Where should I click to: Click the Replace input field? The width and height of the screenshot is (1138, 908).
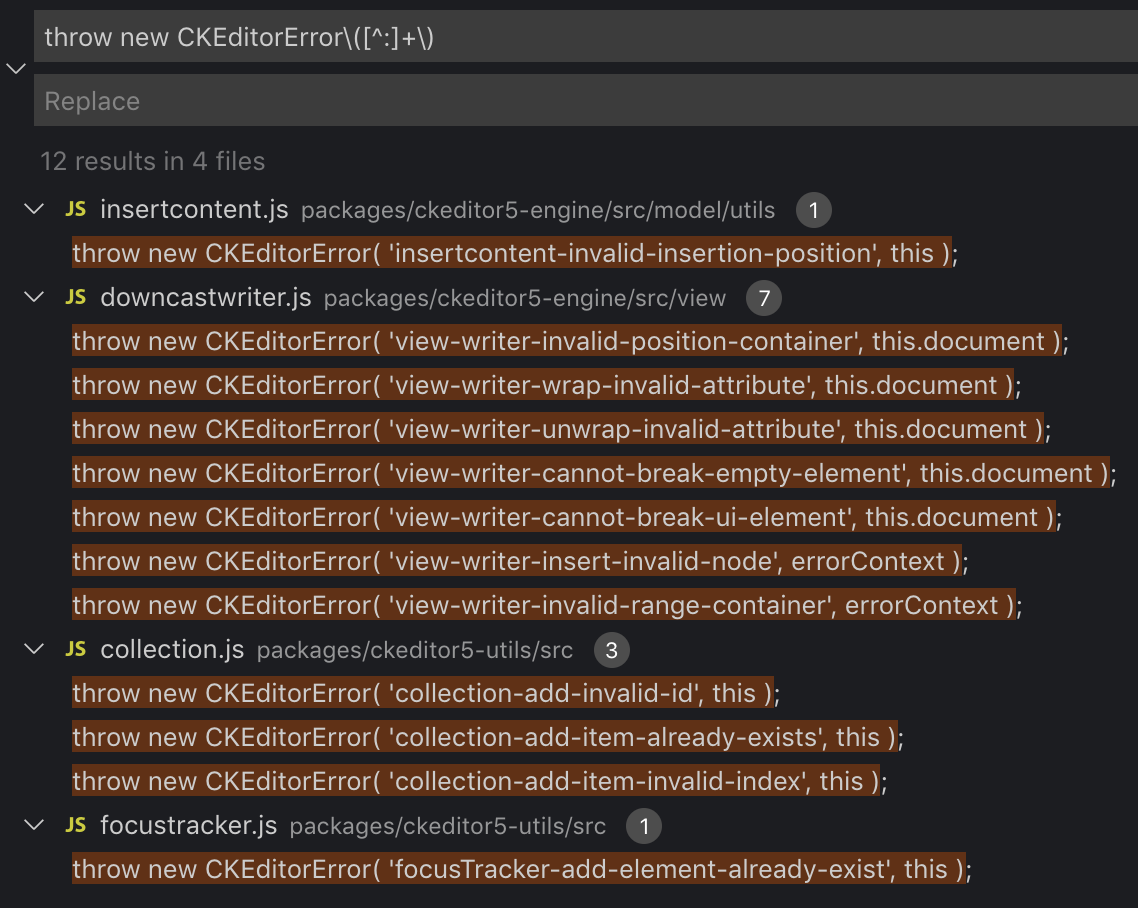click(x=586, y=100)
